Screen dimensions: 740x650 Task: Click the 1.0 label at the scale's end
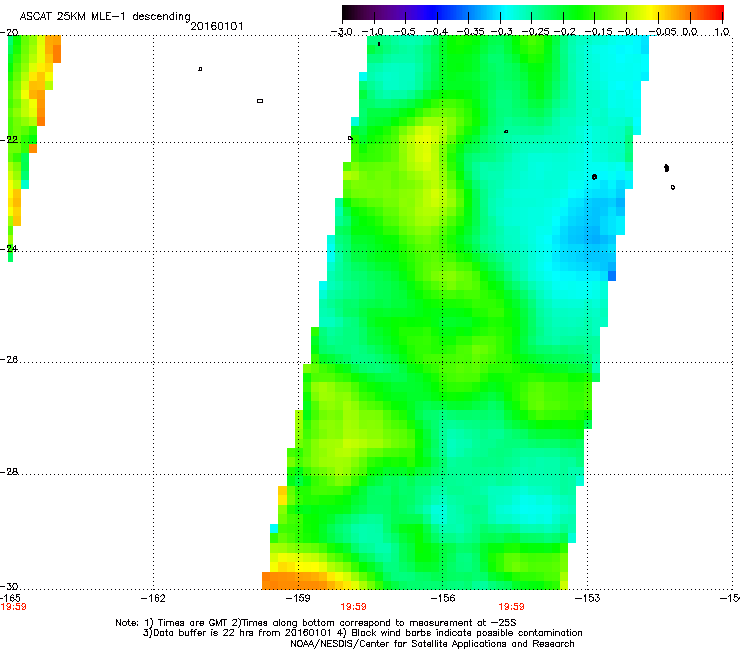[722, 32]
